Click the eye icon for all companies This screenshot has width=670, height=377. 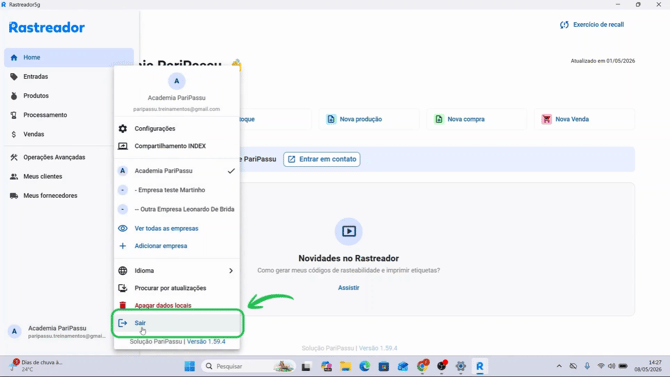coord(123,229)
